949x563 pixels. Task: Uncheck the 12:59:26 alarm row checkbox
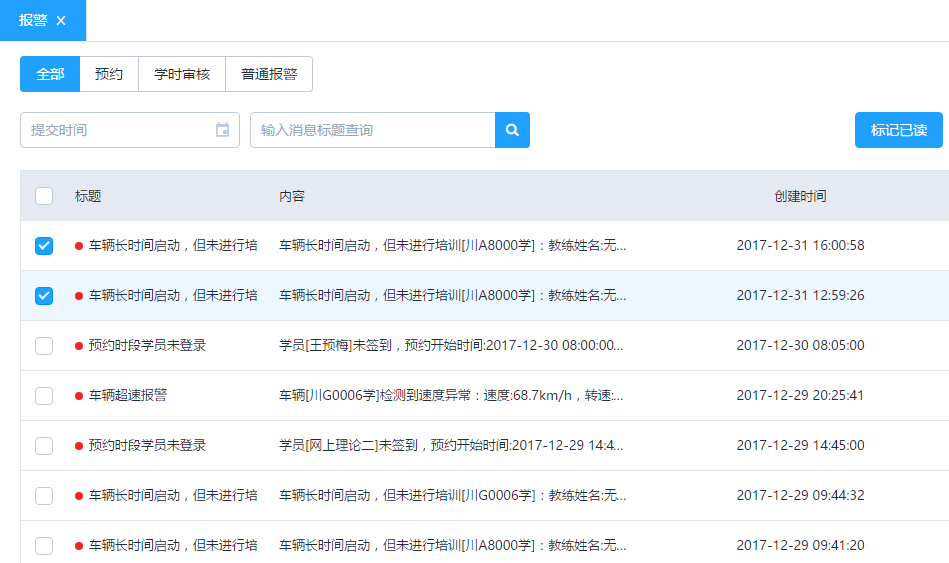click(x=44, y=296)
